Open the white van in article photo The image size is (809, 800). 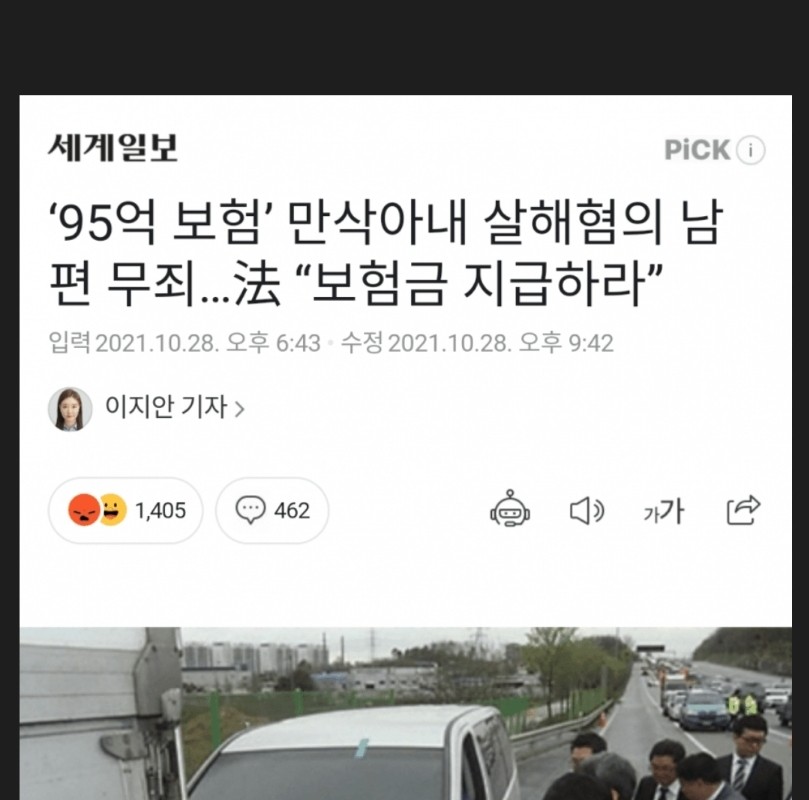click(x=353, y=753)
